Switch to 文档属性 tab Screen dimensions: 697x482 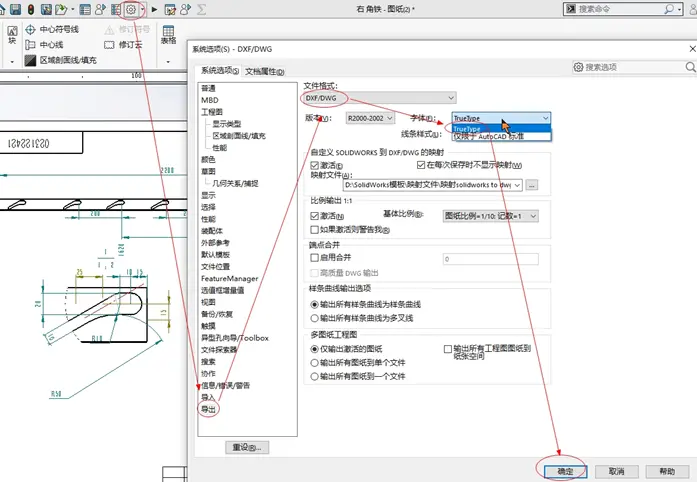[265, 71]
